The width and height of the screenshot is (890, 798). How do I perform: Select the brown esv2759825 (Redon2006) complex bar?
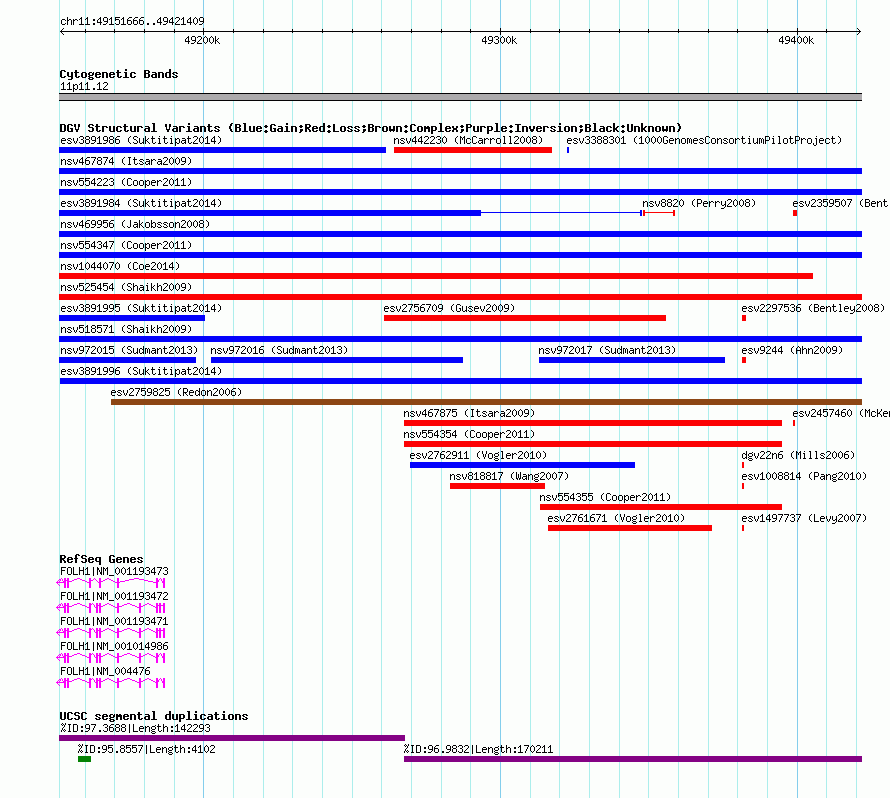tap(486, 402)
